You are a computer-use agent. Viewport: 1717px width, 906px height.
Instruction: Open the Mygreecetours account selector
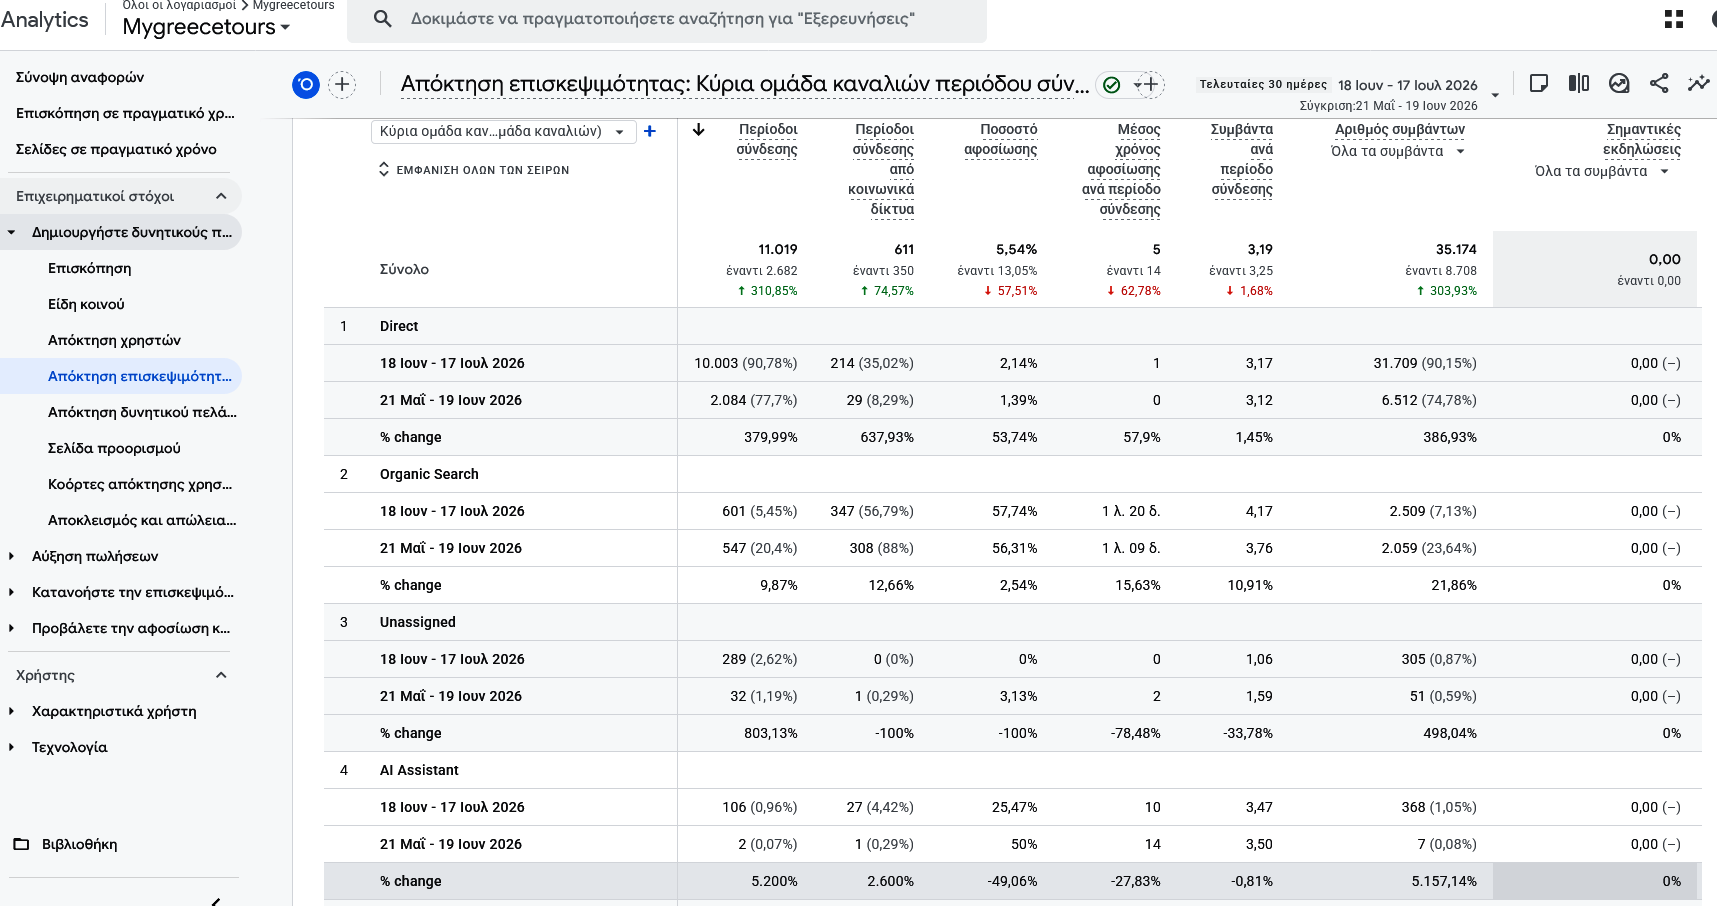pos(206,27)
